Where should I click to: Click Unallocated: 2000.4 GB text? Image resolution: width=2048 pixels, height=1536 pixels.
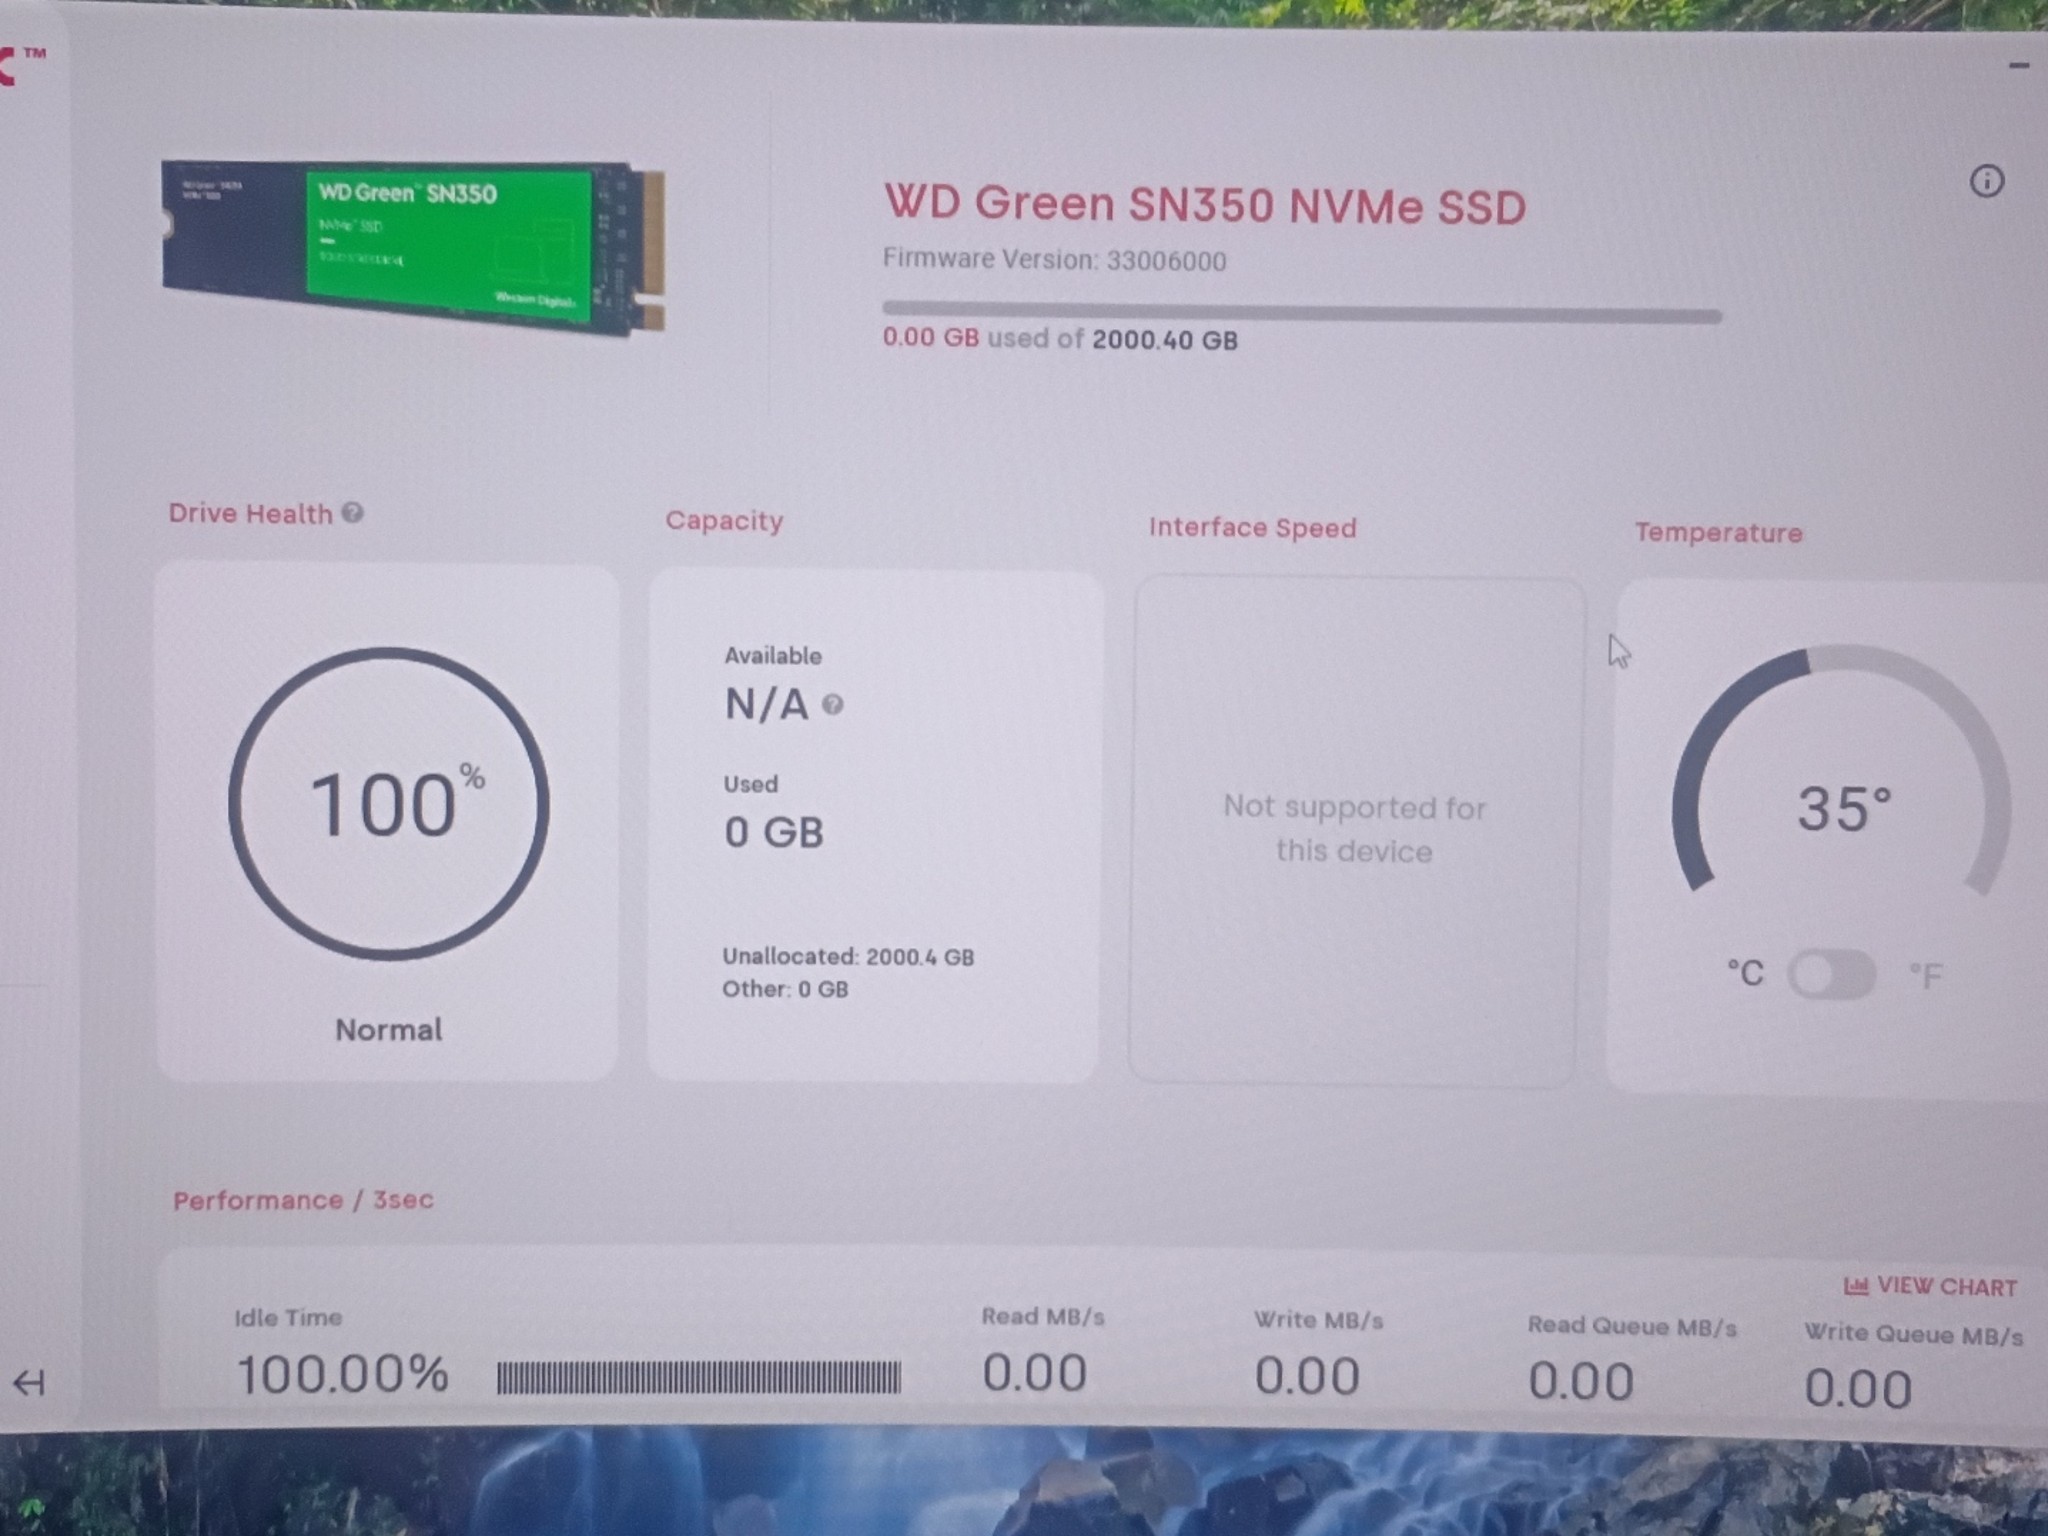pyautogui.click(x=848, y=957)
